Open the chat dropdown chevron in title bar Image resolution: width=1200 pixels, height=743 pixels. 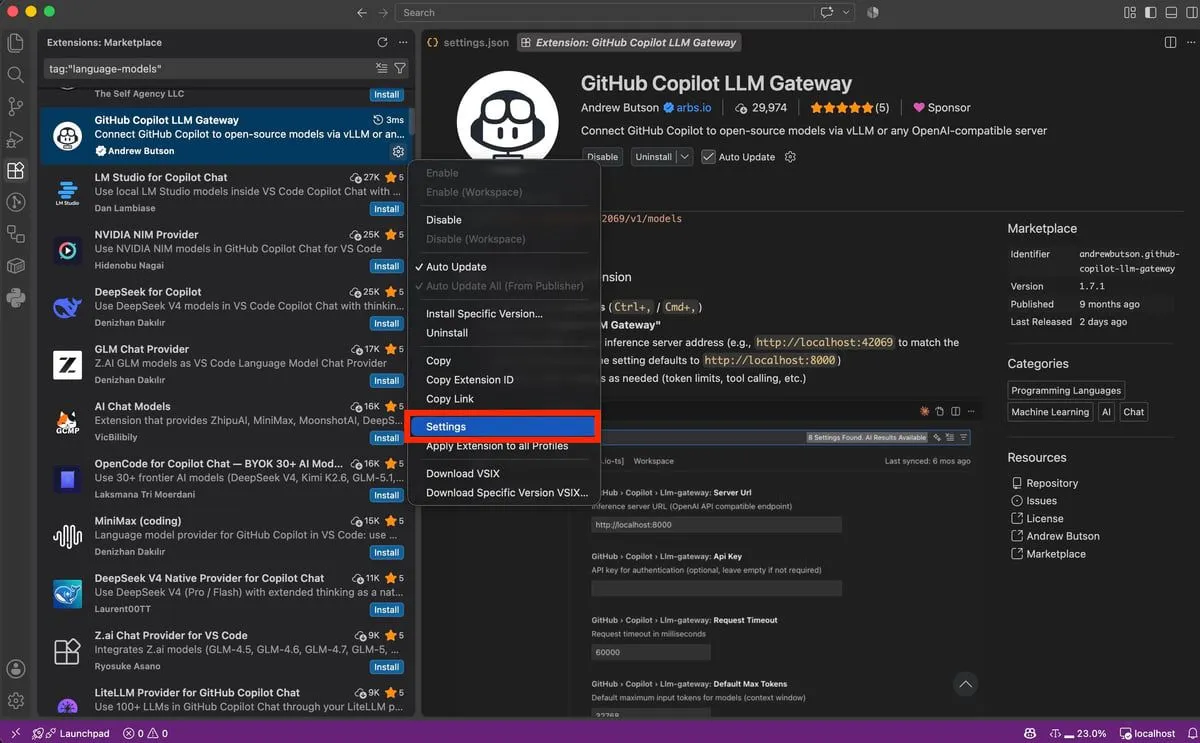coord(847,13)
